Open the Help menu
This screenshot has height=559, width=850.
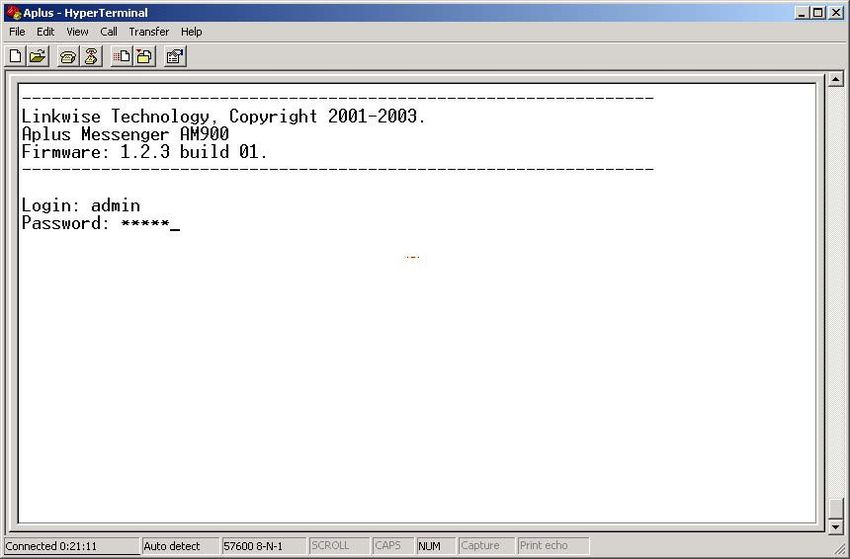coord(191,32)
